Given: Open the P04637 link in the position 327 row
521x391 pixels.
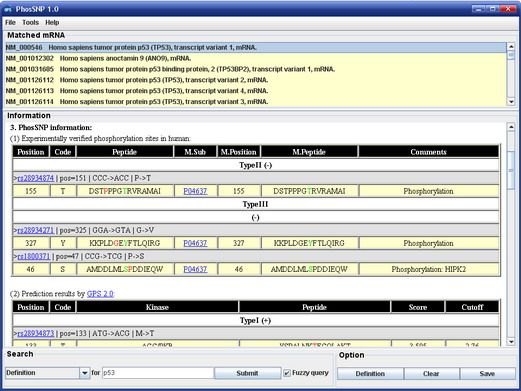Looking at the screenshot, I should point(195,243).
